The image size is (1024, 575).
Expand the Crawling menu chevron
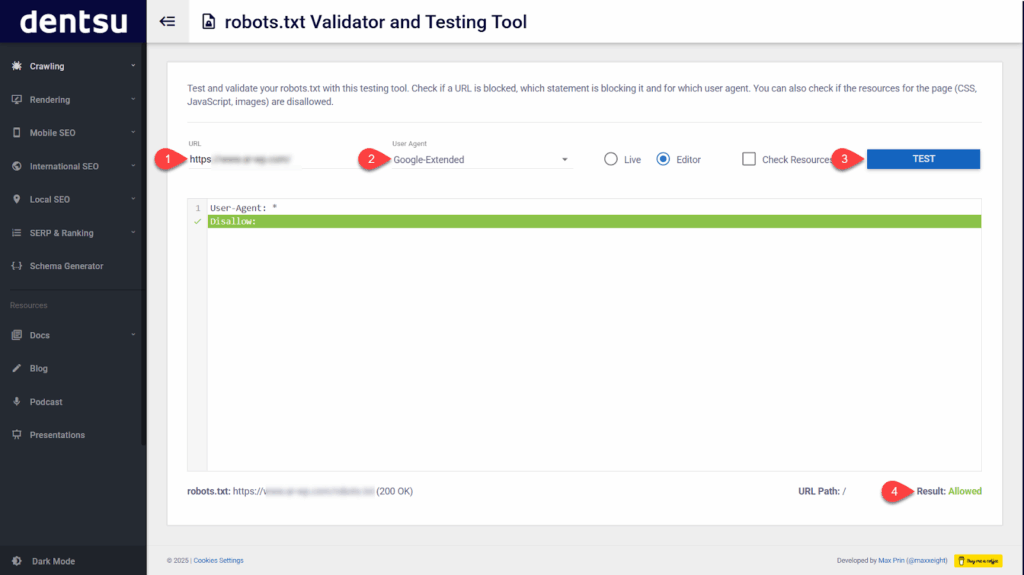pos(133,66)
